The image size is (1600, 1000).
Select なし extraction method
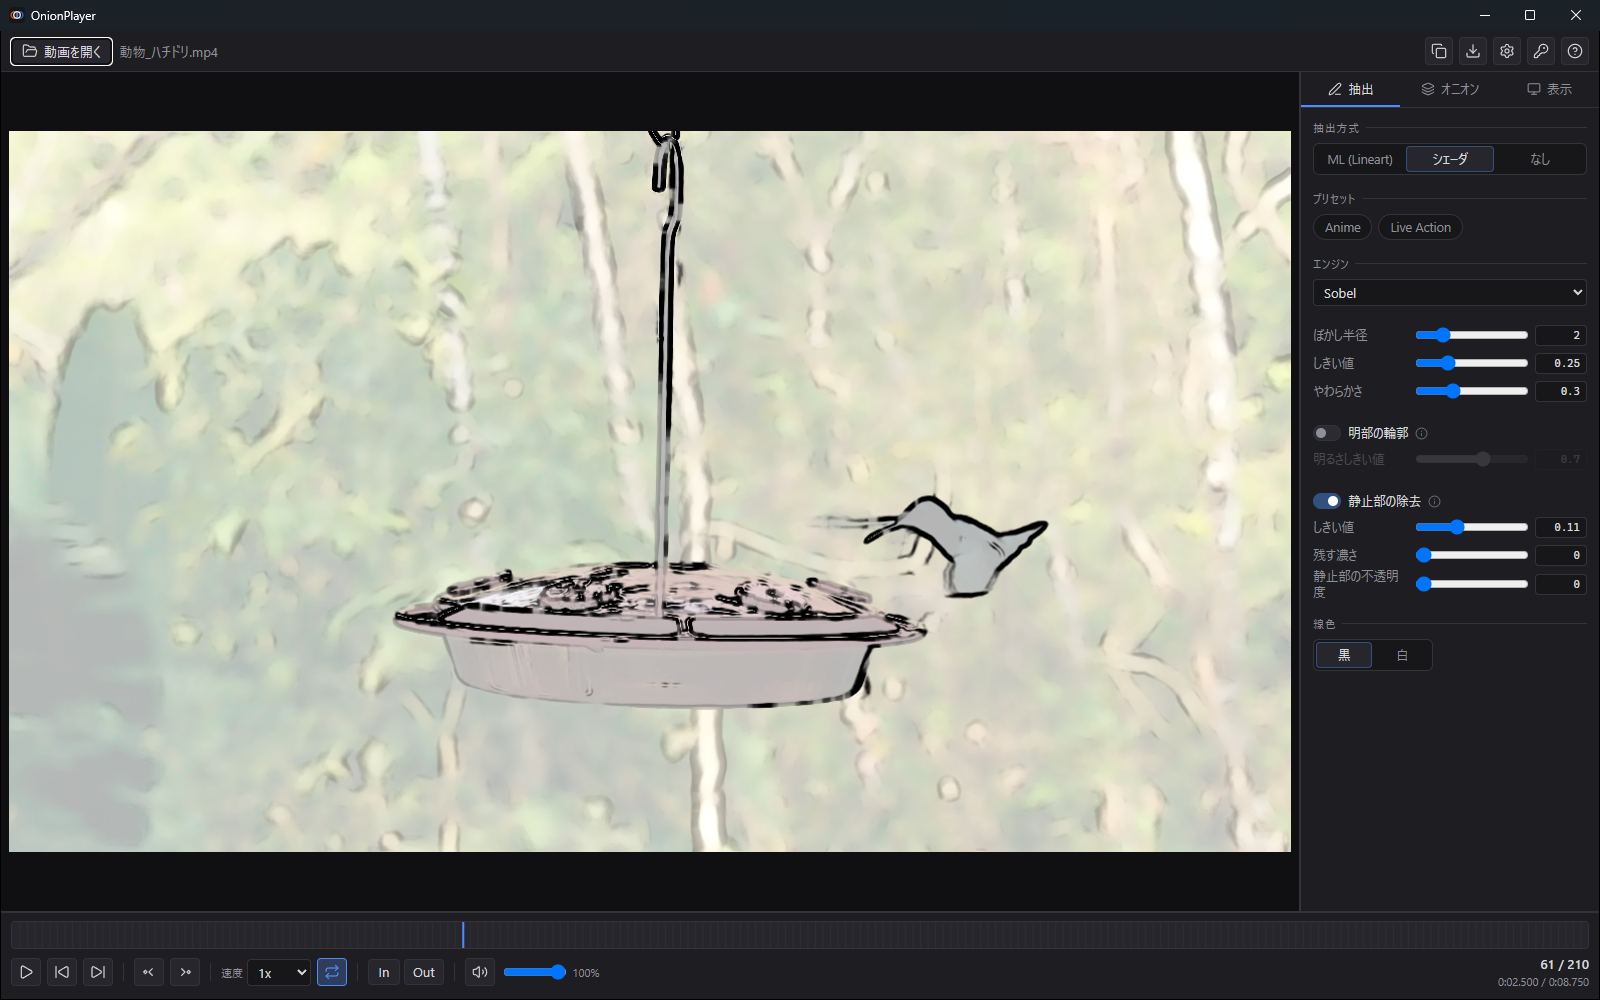click(1540, 159)
